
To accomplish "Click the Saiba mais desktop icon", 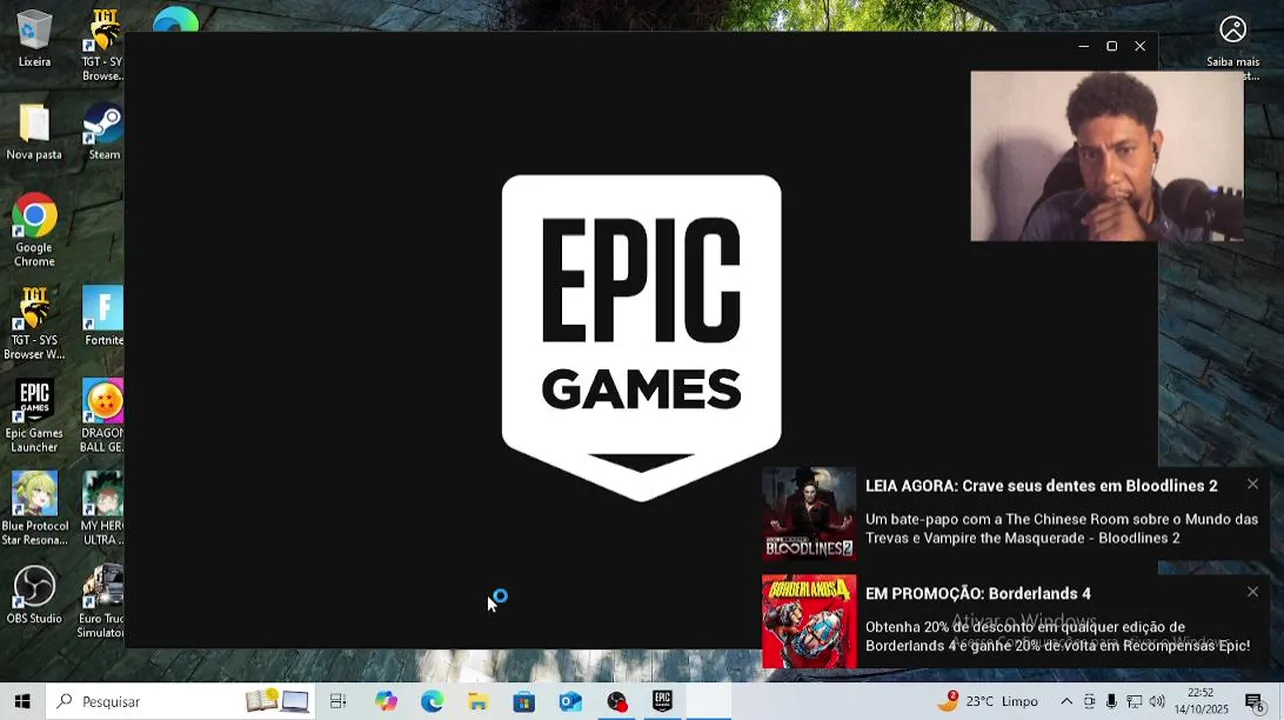I will [1233, 46].
